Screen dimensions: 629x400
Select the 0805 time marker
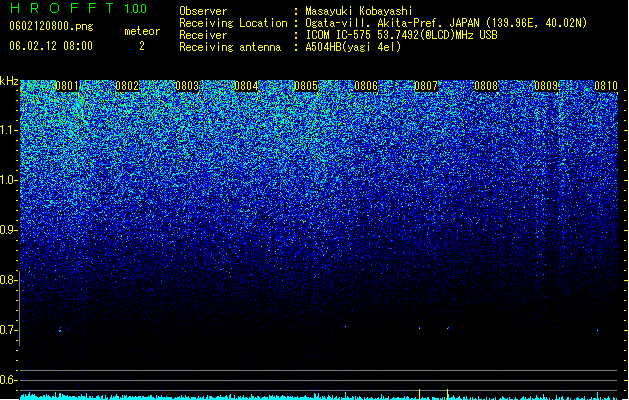tap(306, 86)
